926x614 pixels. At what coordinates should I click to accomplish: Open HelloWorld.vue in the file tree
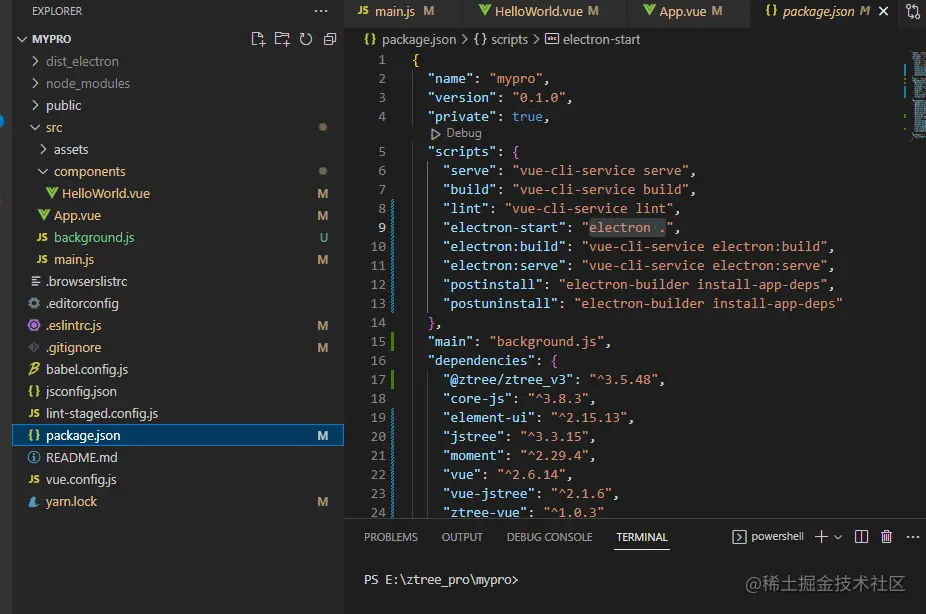tap(106, 194)
